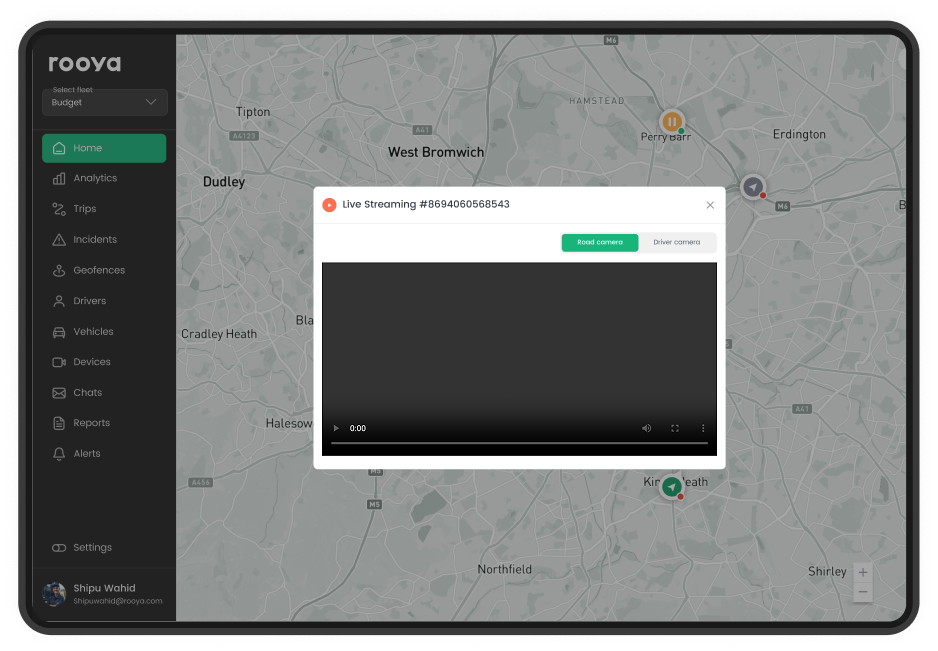The width and height of the screenshot is (938, 651).
Task: Open the Trips route icon
Action: click(59, 209)
